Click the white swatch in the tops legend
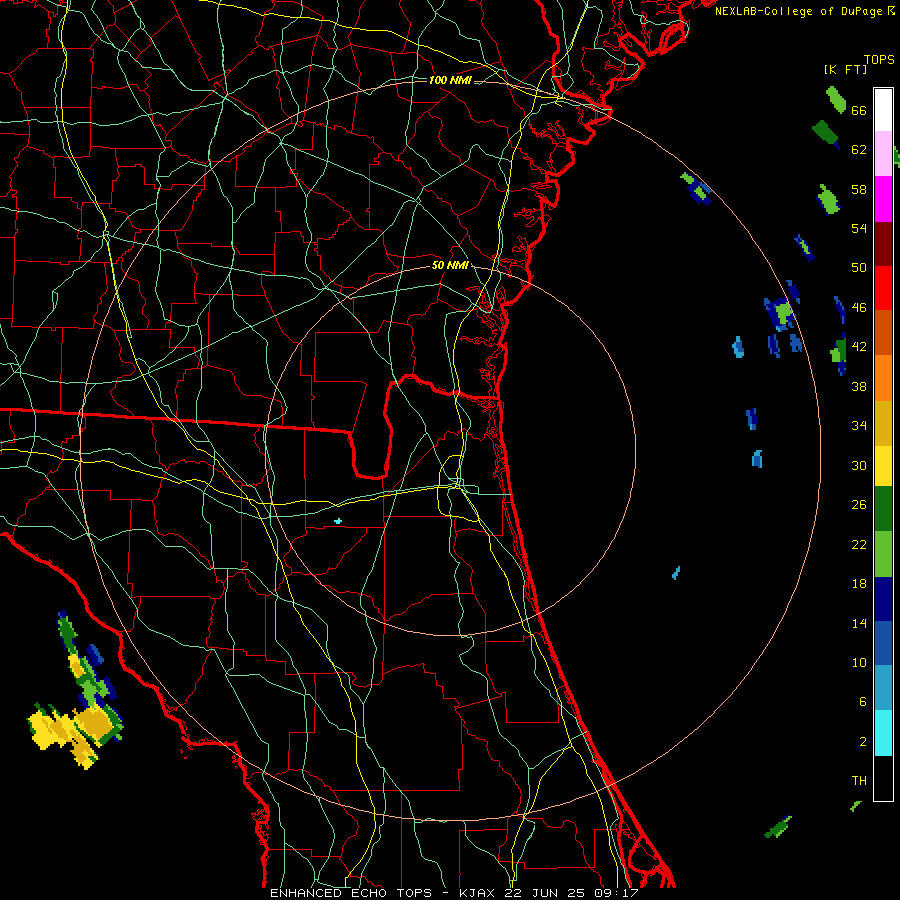The image size is (900, 900). point(883,110)
